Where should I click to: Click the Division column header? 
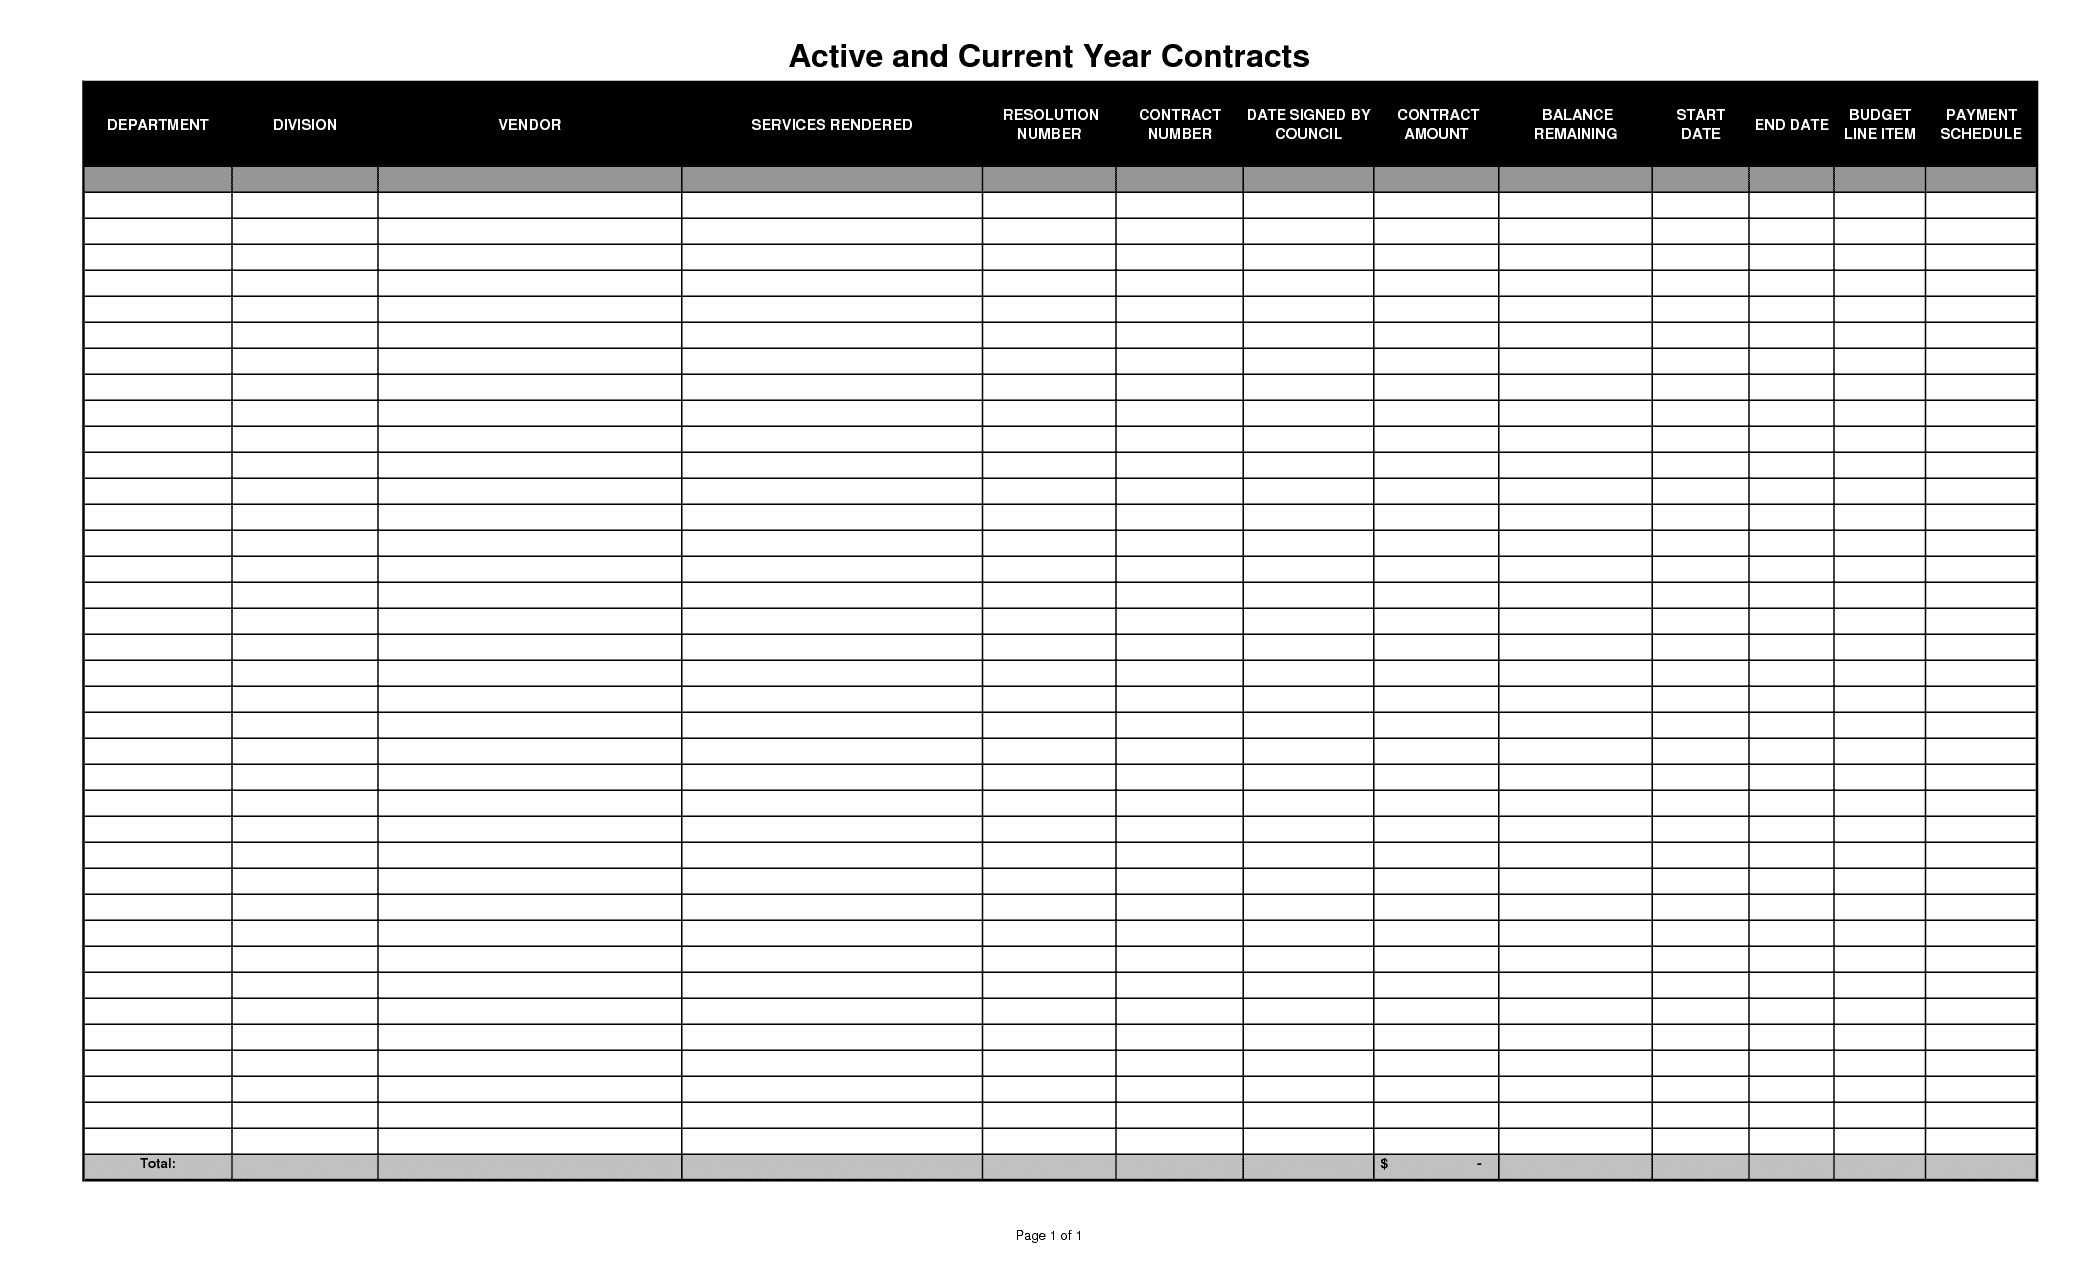(x=300, y=124)
